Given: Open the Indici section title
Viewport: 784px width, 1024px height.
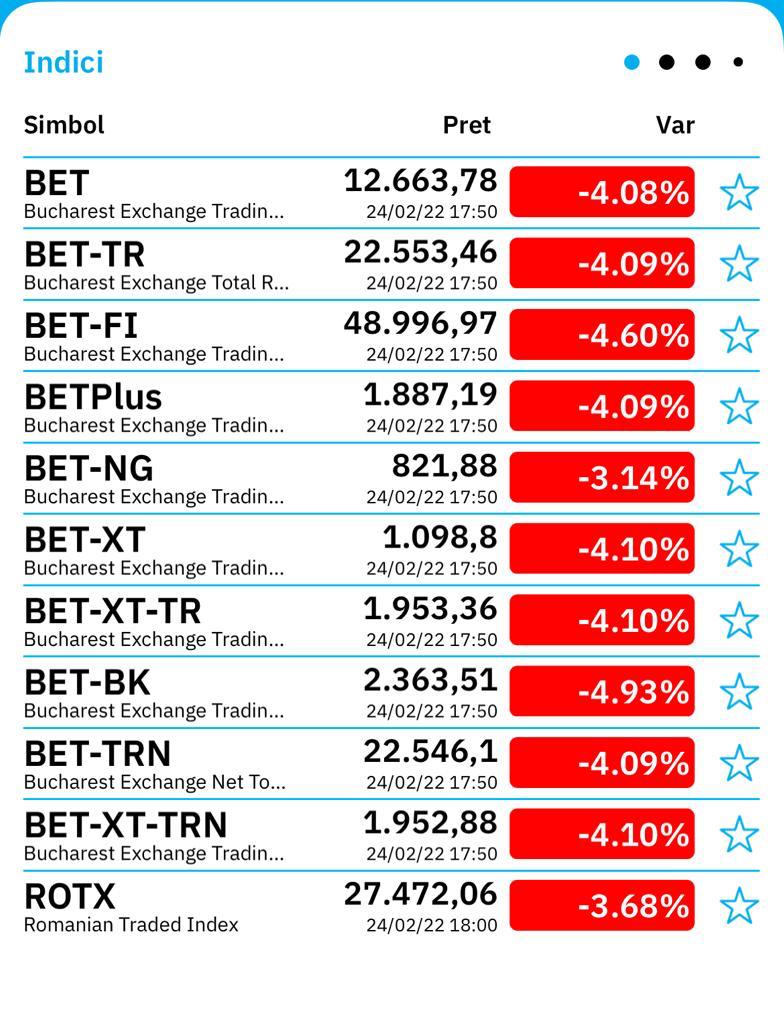Looking at the screenshot, I should (63, 63).
